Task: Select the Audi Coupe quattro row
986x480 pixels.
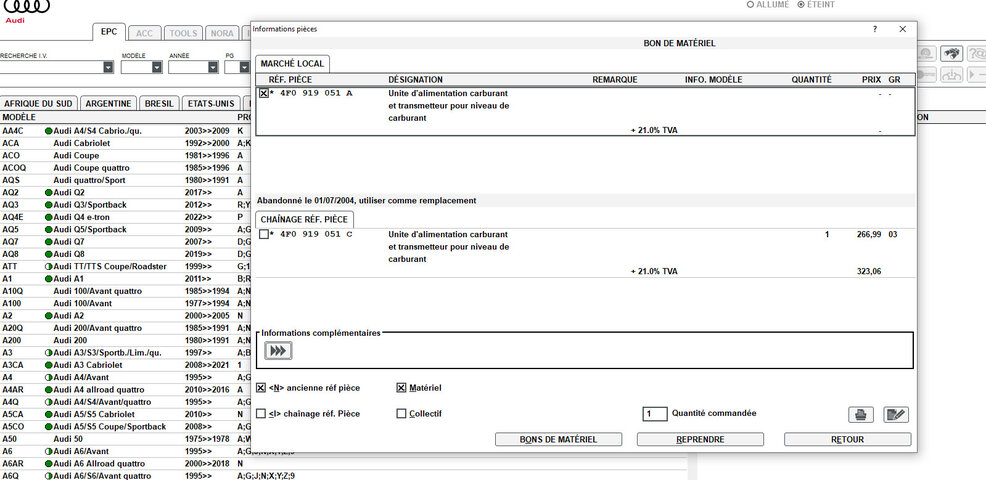Action: (126, 168)
